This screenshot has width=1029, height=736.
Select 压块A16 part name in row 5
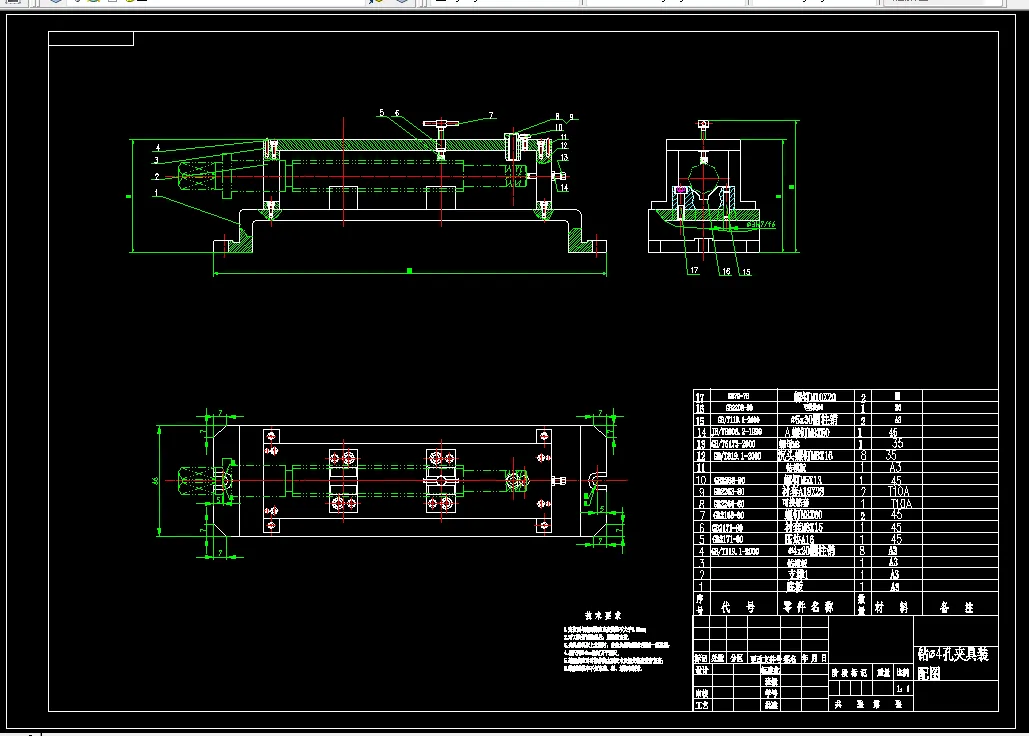[799, 539]
